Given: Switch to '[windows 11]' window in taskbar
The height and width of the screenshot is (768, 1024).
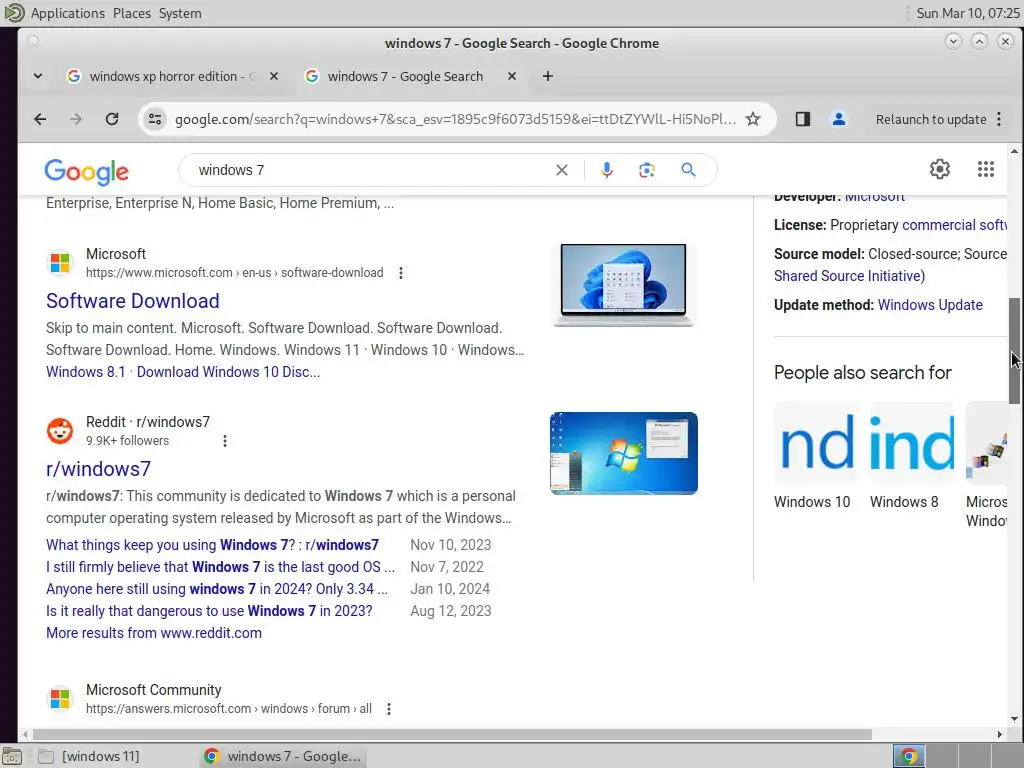Looking at the screenshot, I should (89, 756).
